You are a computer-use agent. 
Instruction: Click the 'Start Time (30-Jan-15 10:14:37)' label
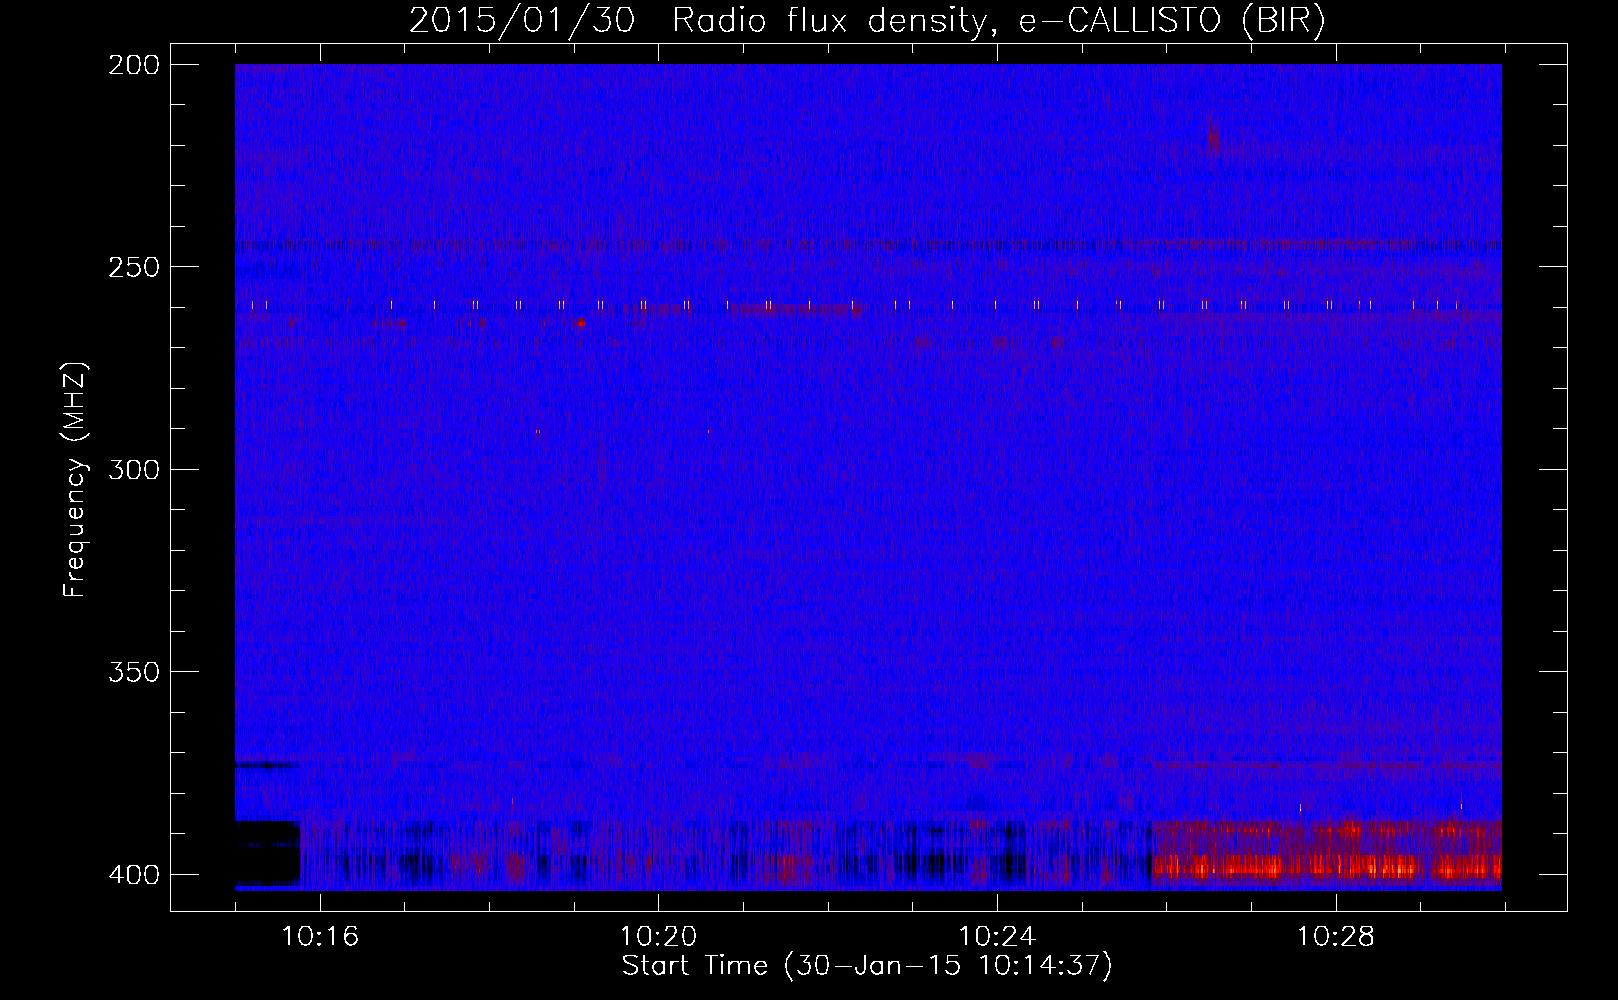click(x=867, y=966)
